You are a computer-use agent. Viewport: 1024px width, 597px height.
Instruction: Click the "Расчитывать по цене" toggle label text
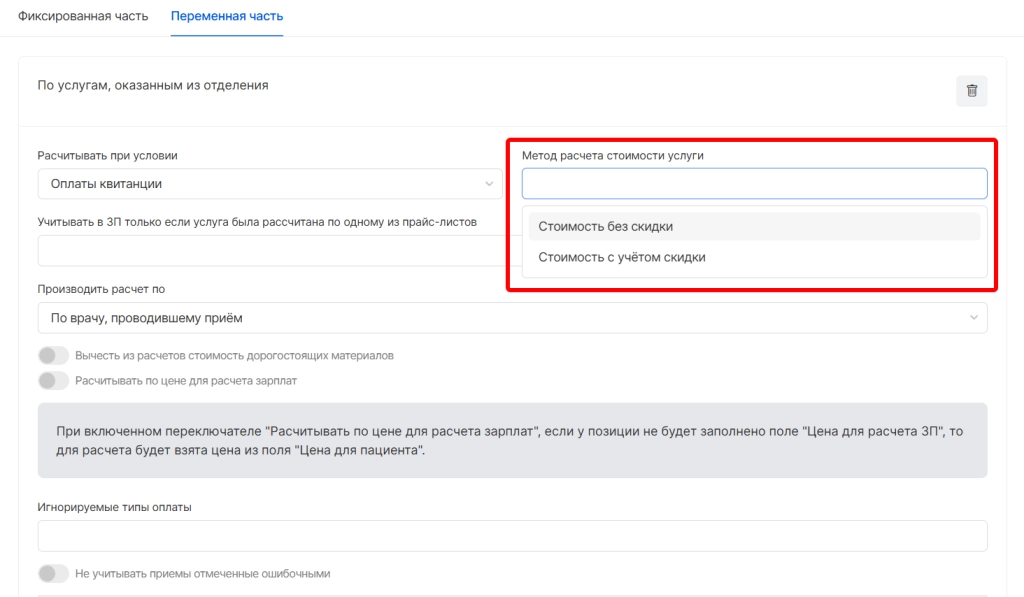pyautogui.click(x=186, y=380)
